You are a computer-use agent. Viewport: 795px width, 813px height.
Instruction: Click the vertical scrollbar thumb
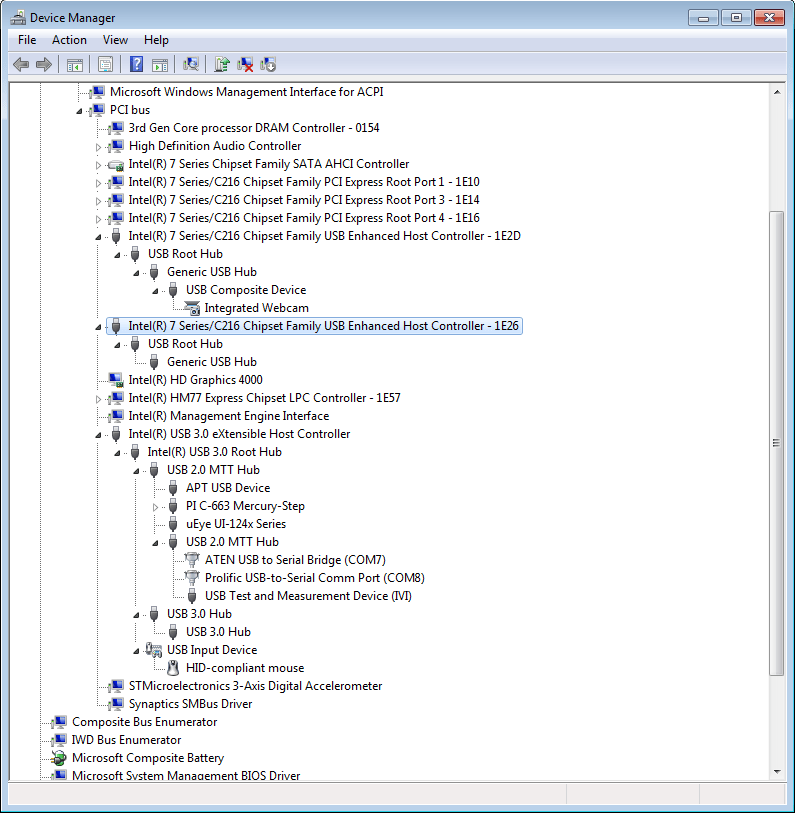777,443
